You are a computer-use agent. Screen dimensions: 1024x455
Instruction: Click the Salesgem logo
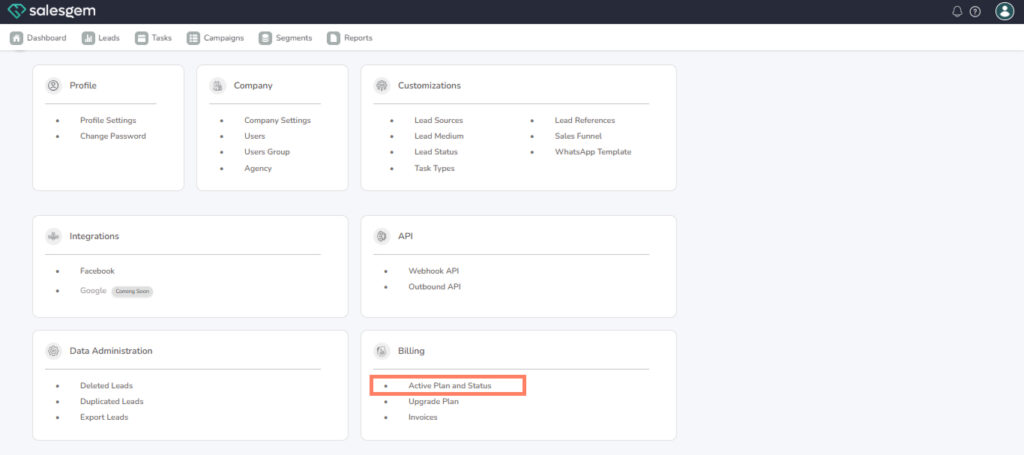[x=58, y=11]
